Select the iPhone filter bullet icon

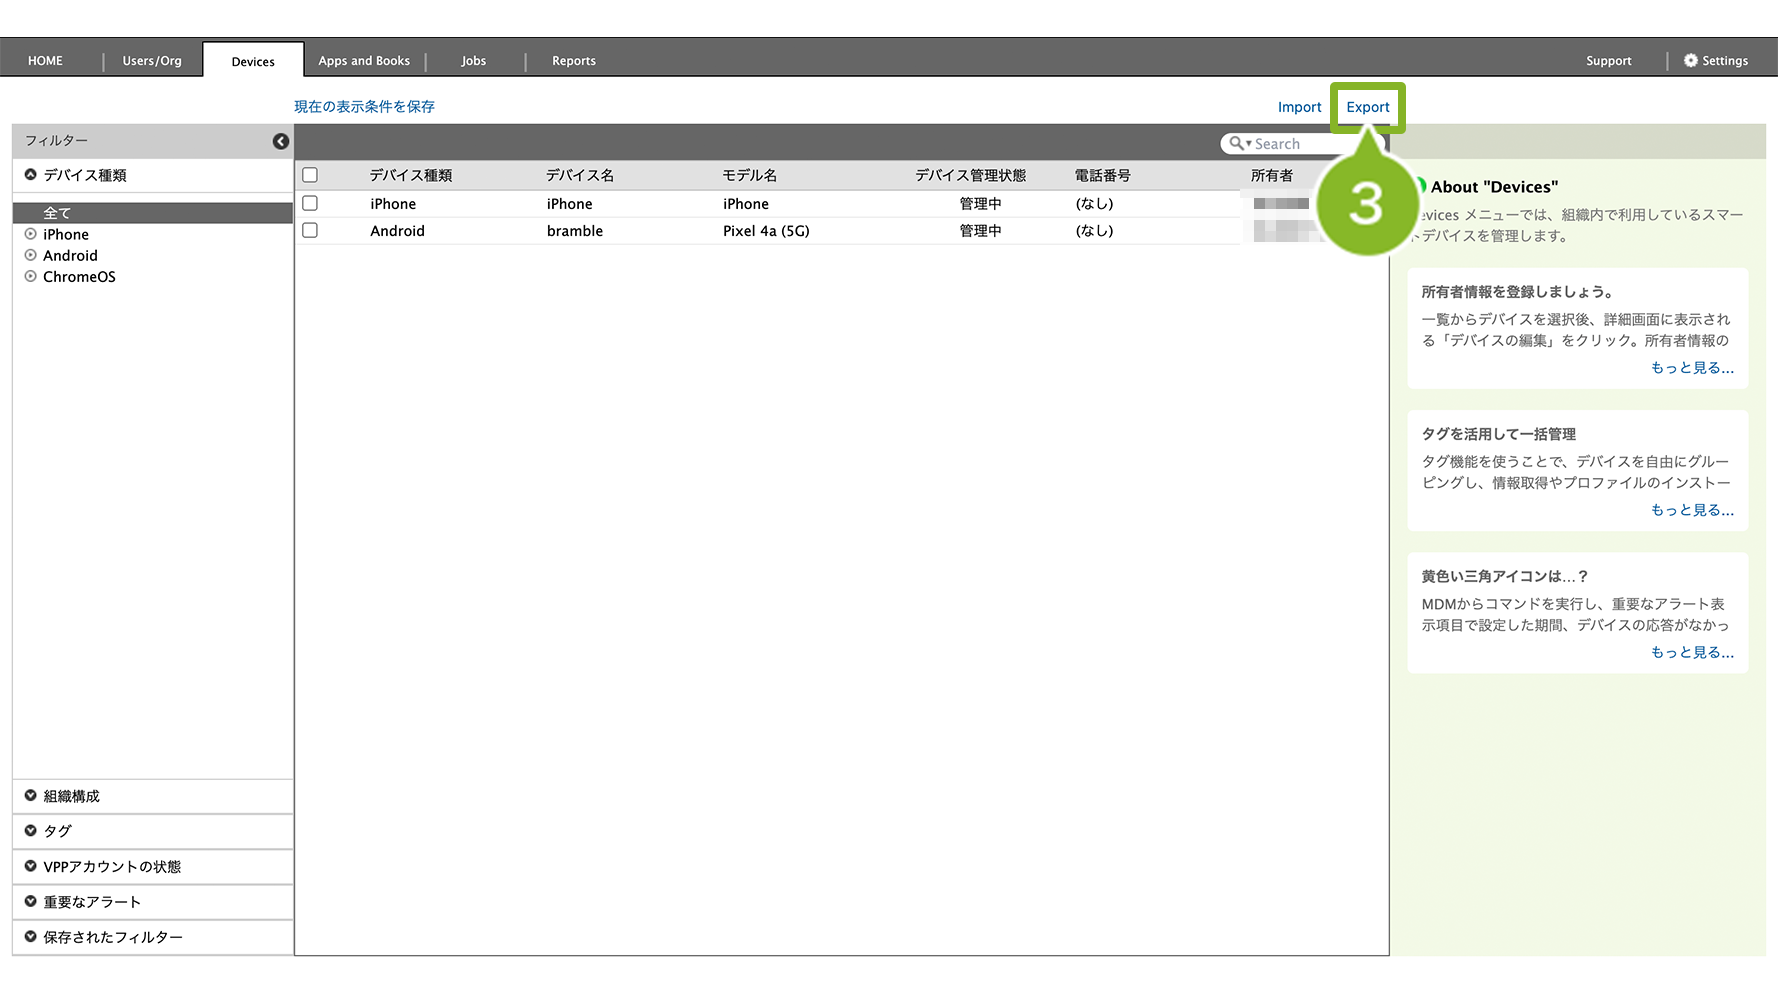[x=31, y=234]
